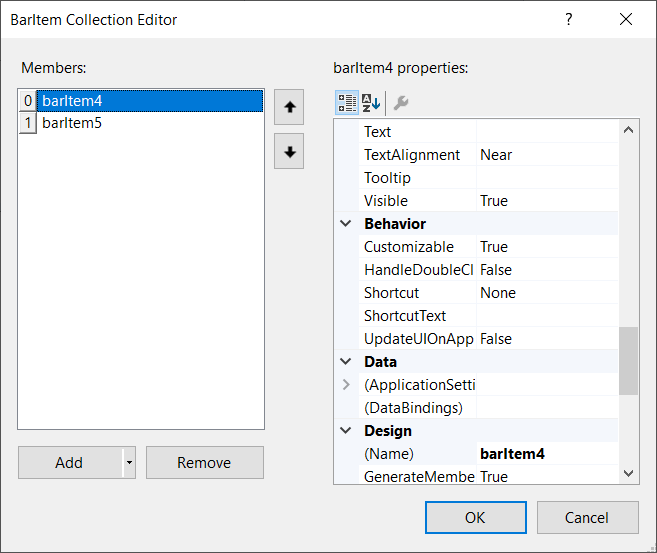The image size is (657, 553).
Task: Move selected member up
Action: tap(289, 107)
